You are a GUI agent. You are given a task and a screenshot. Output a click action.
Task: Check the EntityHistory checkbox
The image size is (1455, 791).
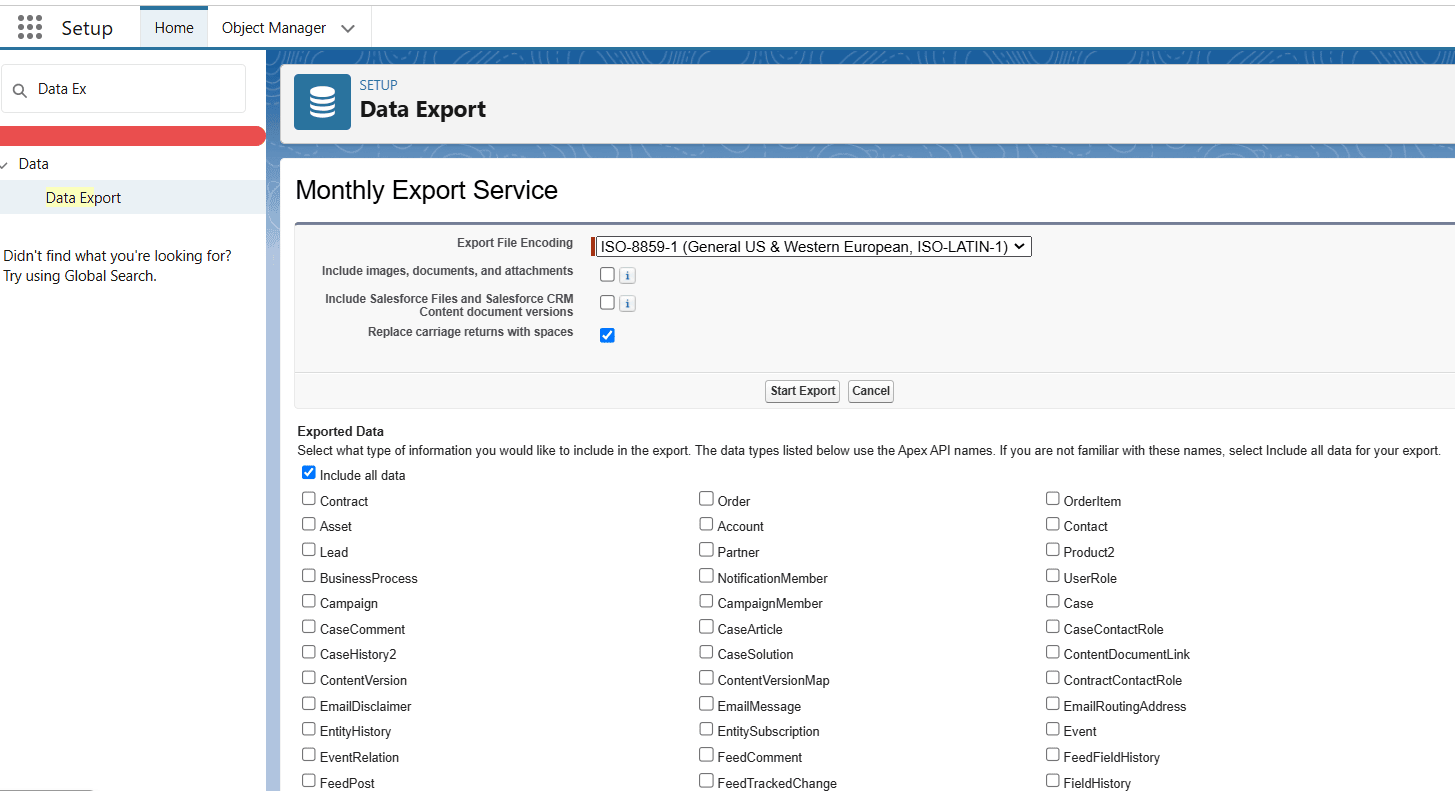pos(309,729)
